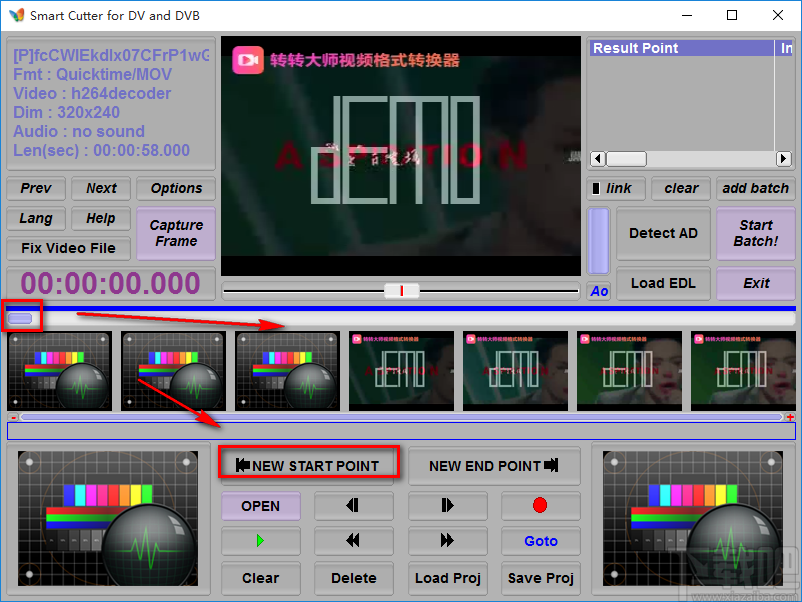This screenshot has width=802, height=602.
Task: Select the seventh filmstrip thumbnail
Action: [743, 371]
